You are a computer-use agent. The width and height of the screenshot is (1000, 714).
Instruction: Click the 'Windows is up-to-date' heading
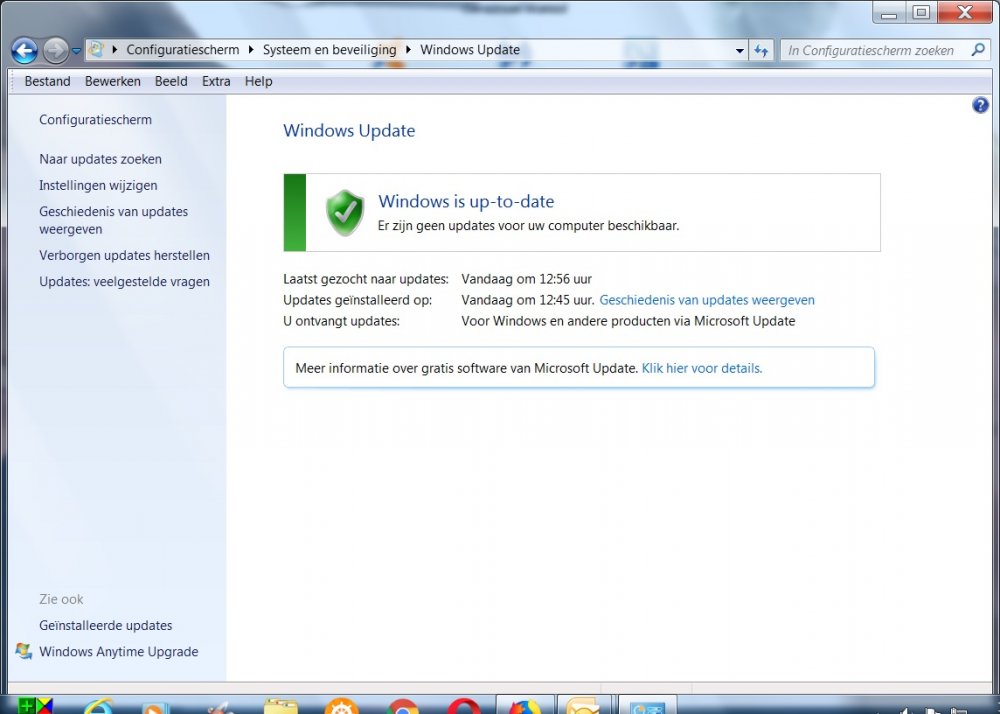pos(466,201)
